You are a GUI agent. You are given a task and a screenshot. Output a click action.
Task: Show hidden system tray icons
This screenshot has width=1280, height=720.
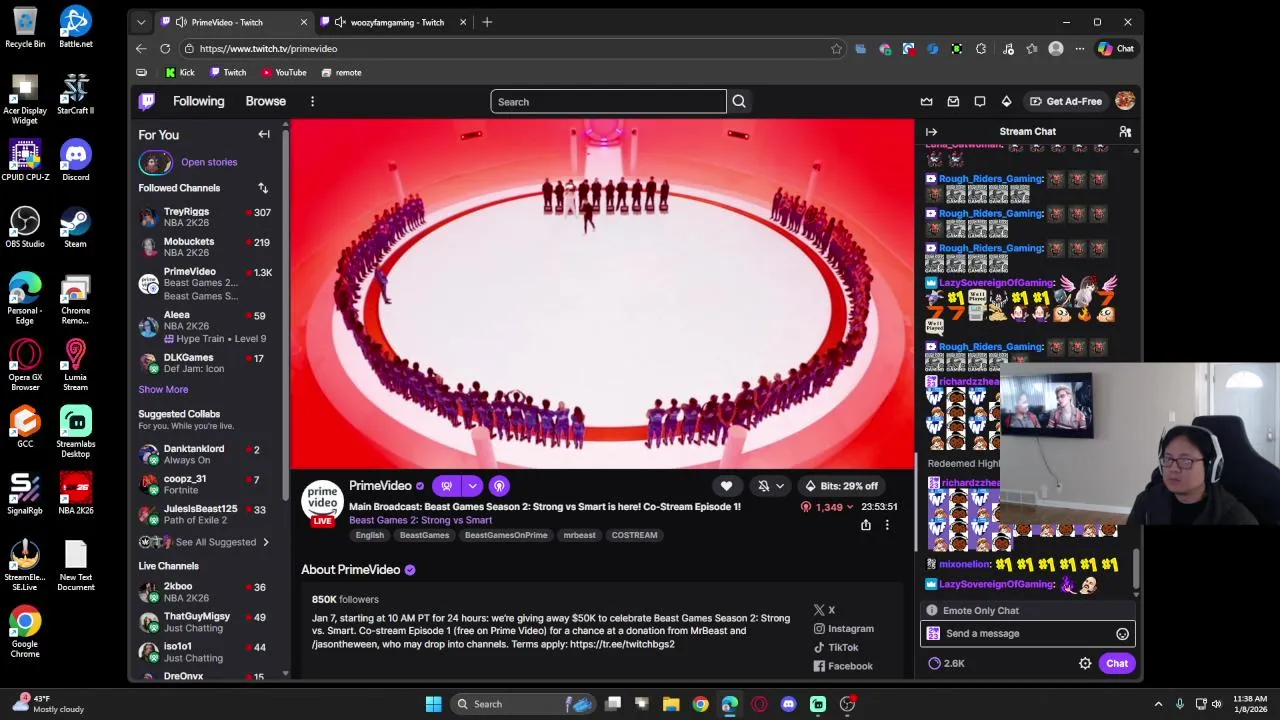1158,704
